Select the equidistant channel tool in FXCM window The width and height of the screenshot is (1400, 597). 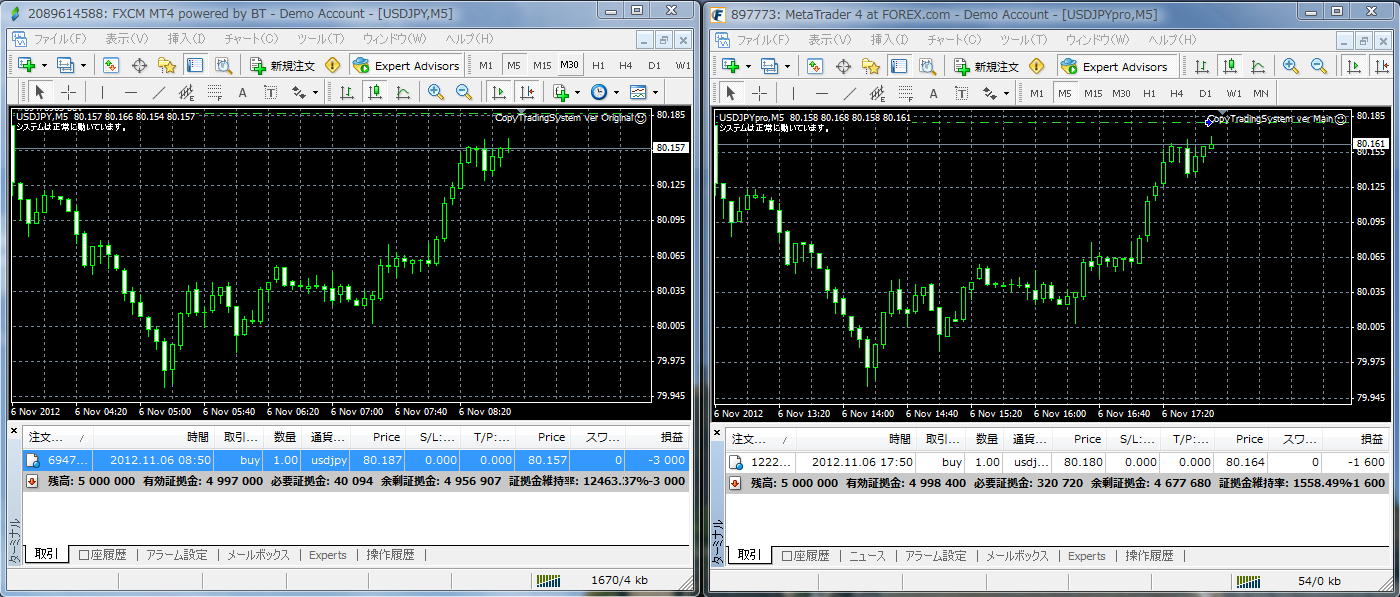(187, 92)
